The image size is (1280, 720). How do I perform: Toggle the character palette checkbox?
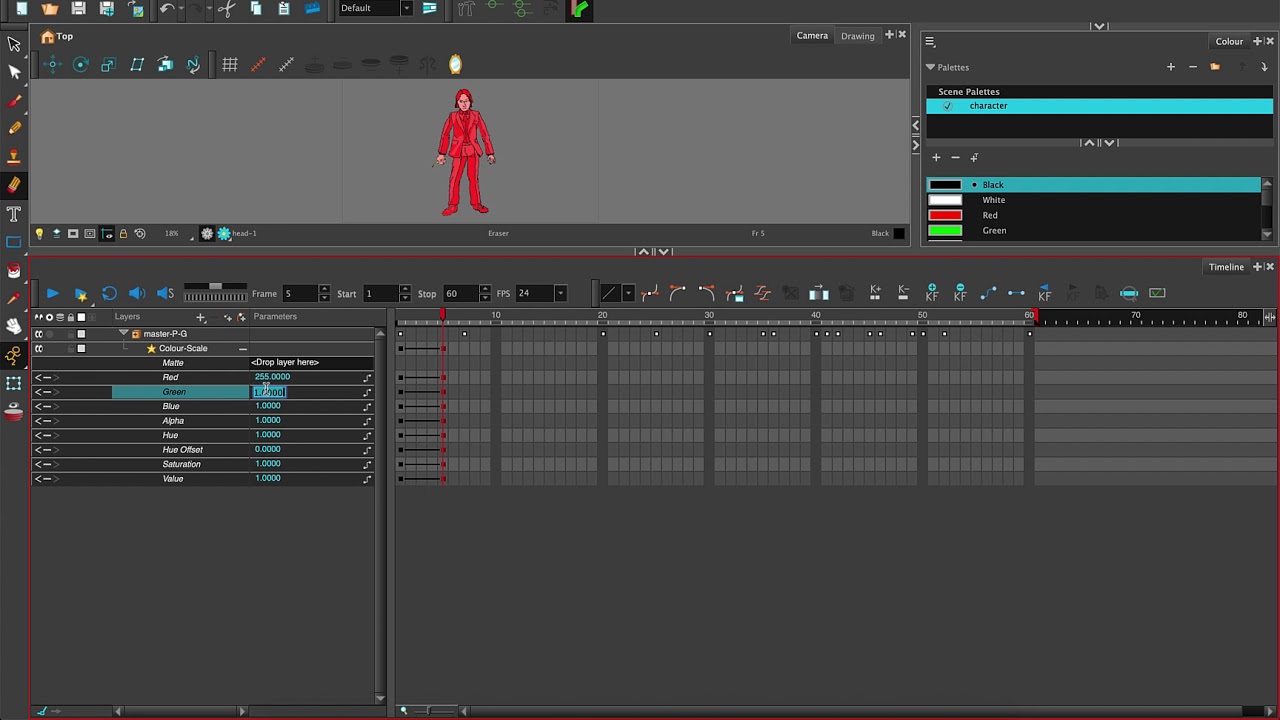[947, 106]
